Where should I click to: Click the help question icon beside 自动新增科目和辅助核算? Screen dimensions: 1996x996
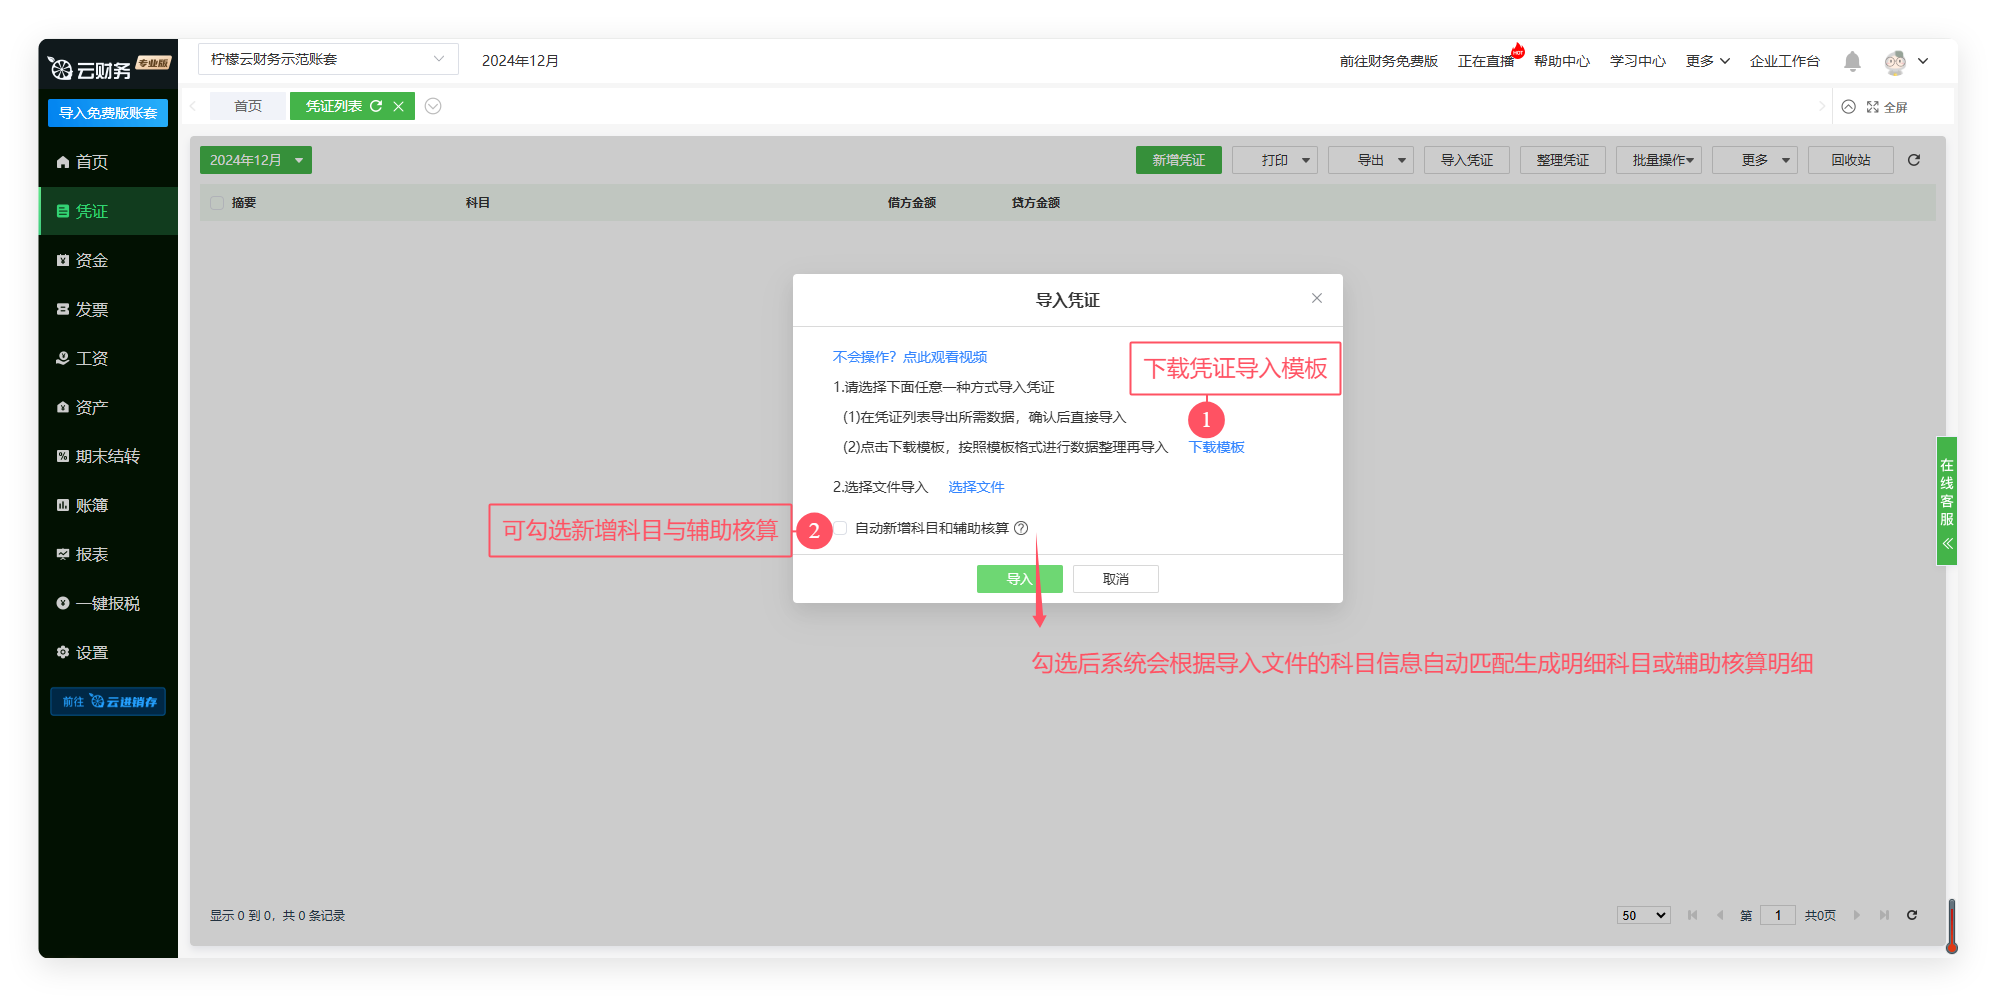[1021, 528]
